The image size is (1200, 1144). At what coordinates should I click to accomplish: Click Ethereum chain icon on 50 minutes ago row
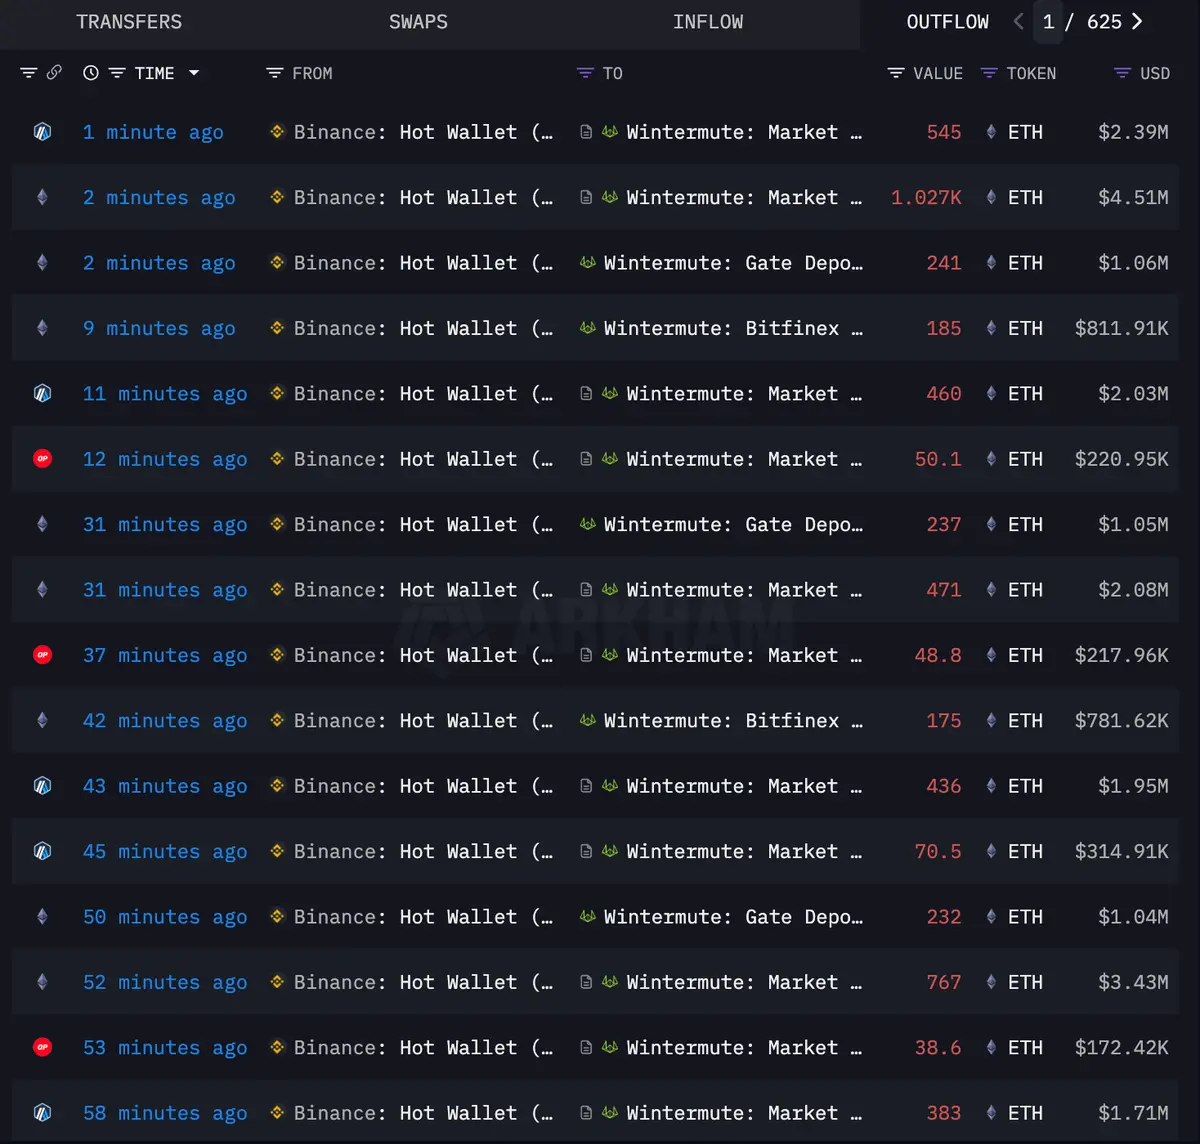tap(42, 917)
